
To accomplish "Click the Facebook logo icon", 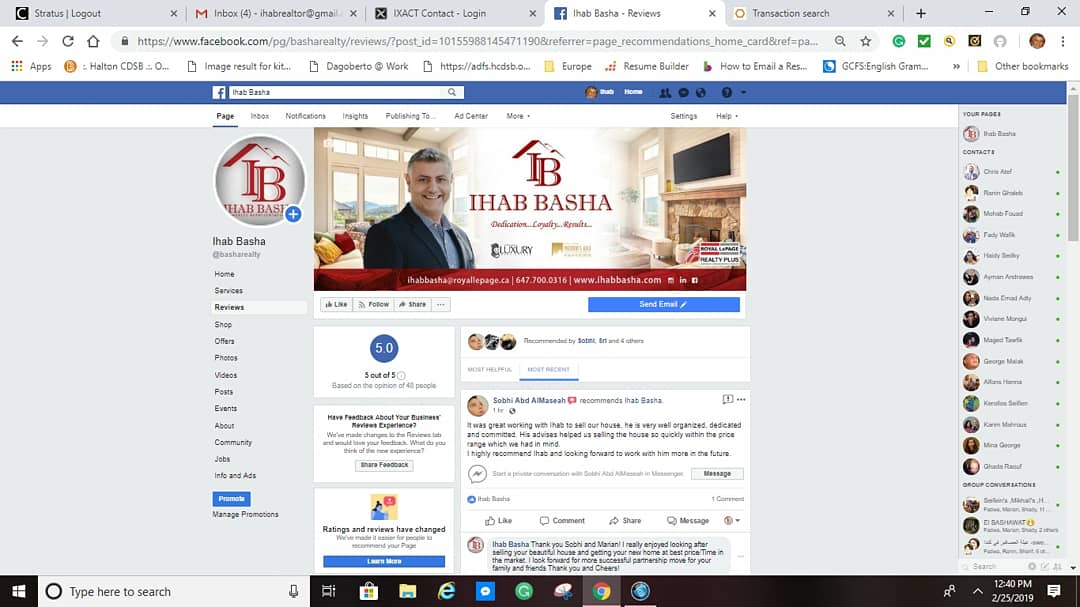I will tap(219, 92).
